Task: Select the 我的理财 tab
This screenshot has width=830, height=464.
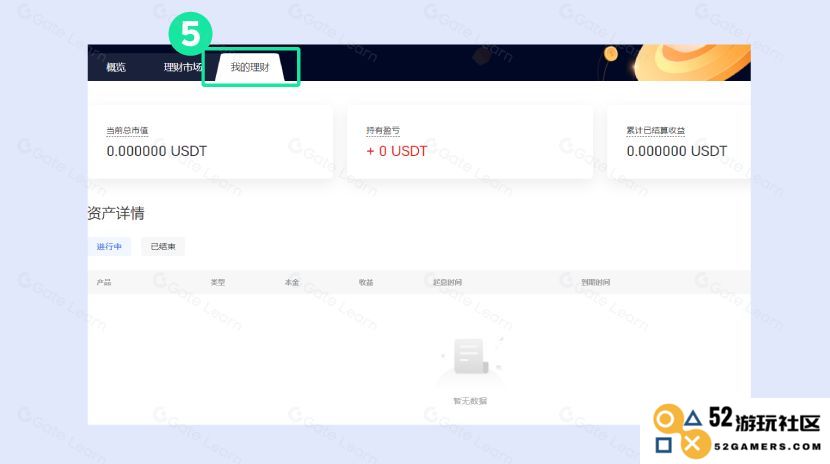Action: point(250,67)
